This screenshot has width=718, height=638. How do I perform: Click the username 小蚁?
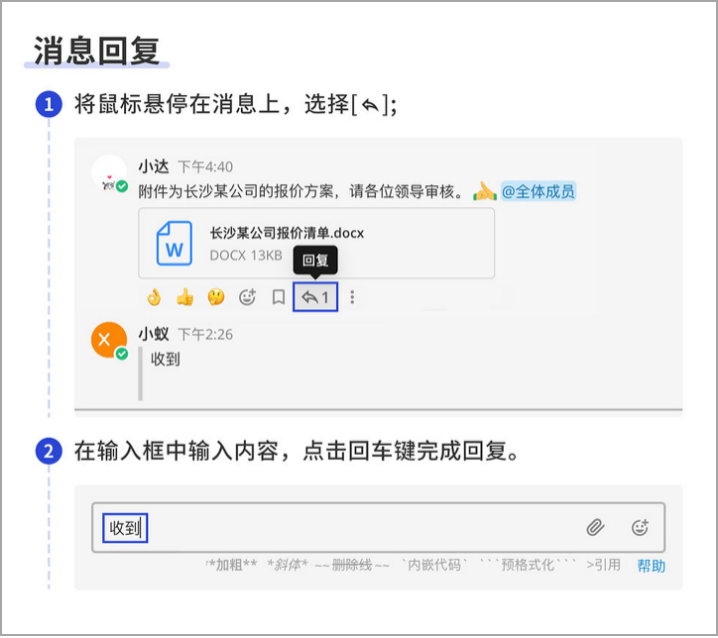coord(154,334)
